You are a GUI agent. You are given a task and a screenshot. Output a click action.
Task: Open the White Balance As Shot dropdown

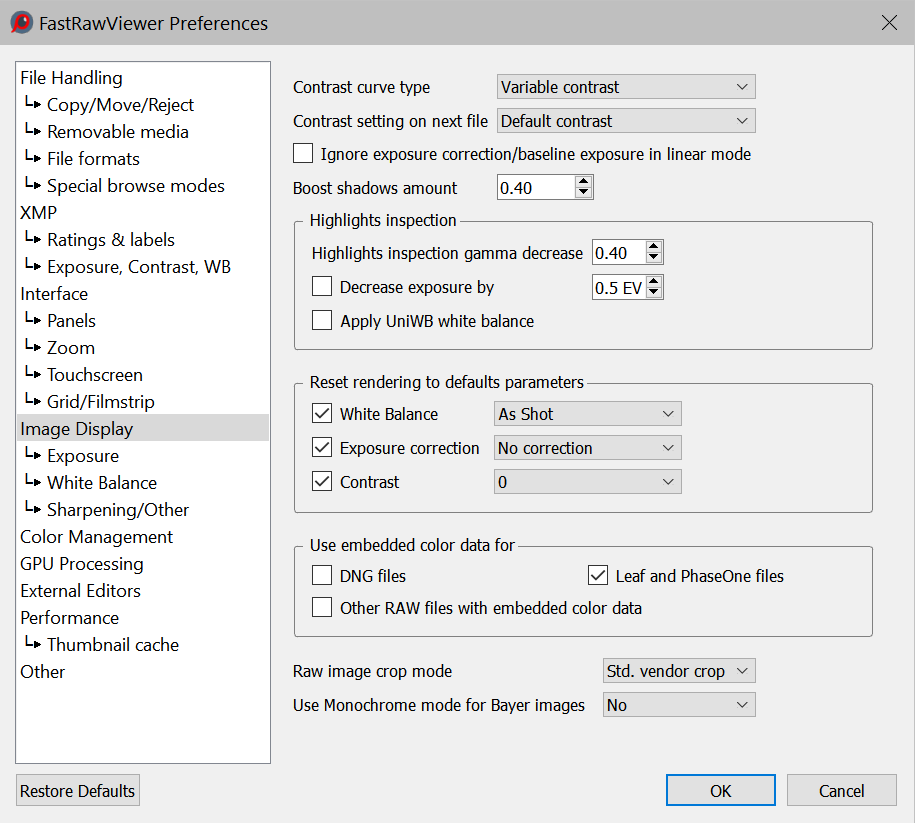[588, 414]
